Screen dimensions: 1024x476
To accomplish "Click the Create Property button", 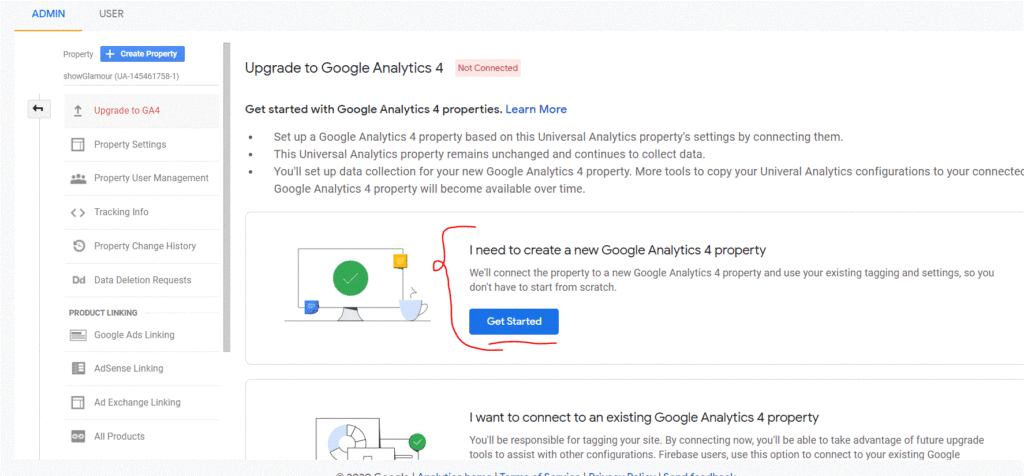I will click(142, 54).
